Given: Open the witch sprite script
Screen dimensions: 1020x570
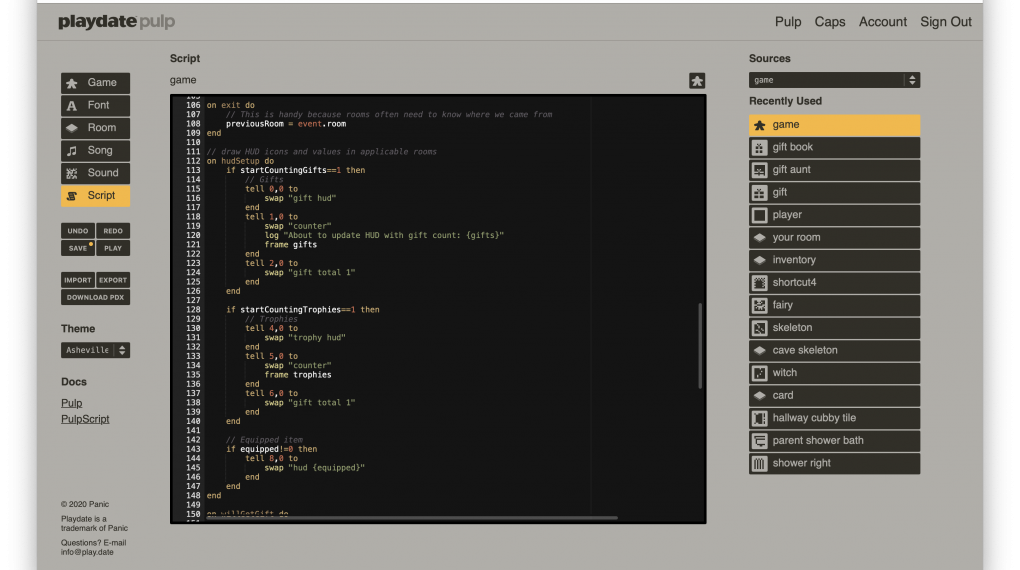Looking at the screenshot, I should point(834,373).
